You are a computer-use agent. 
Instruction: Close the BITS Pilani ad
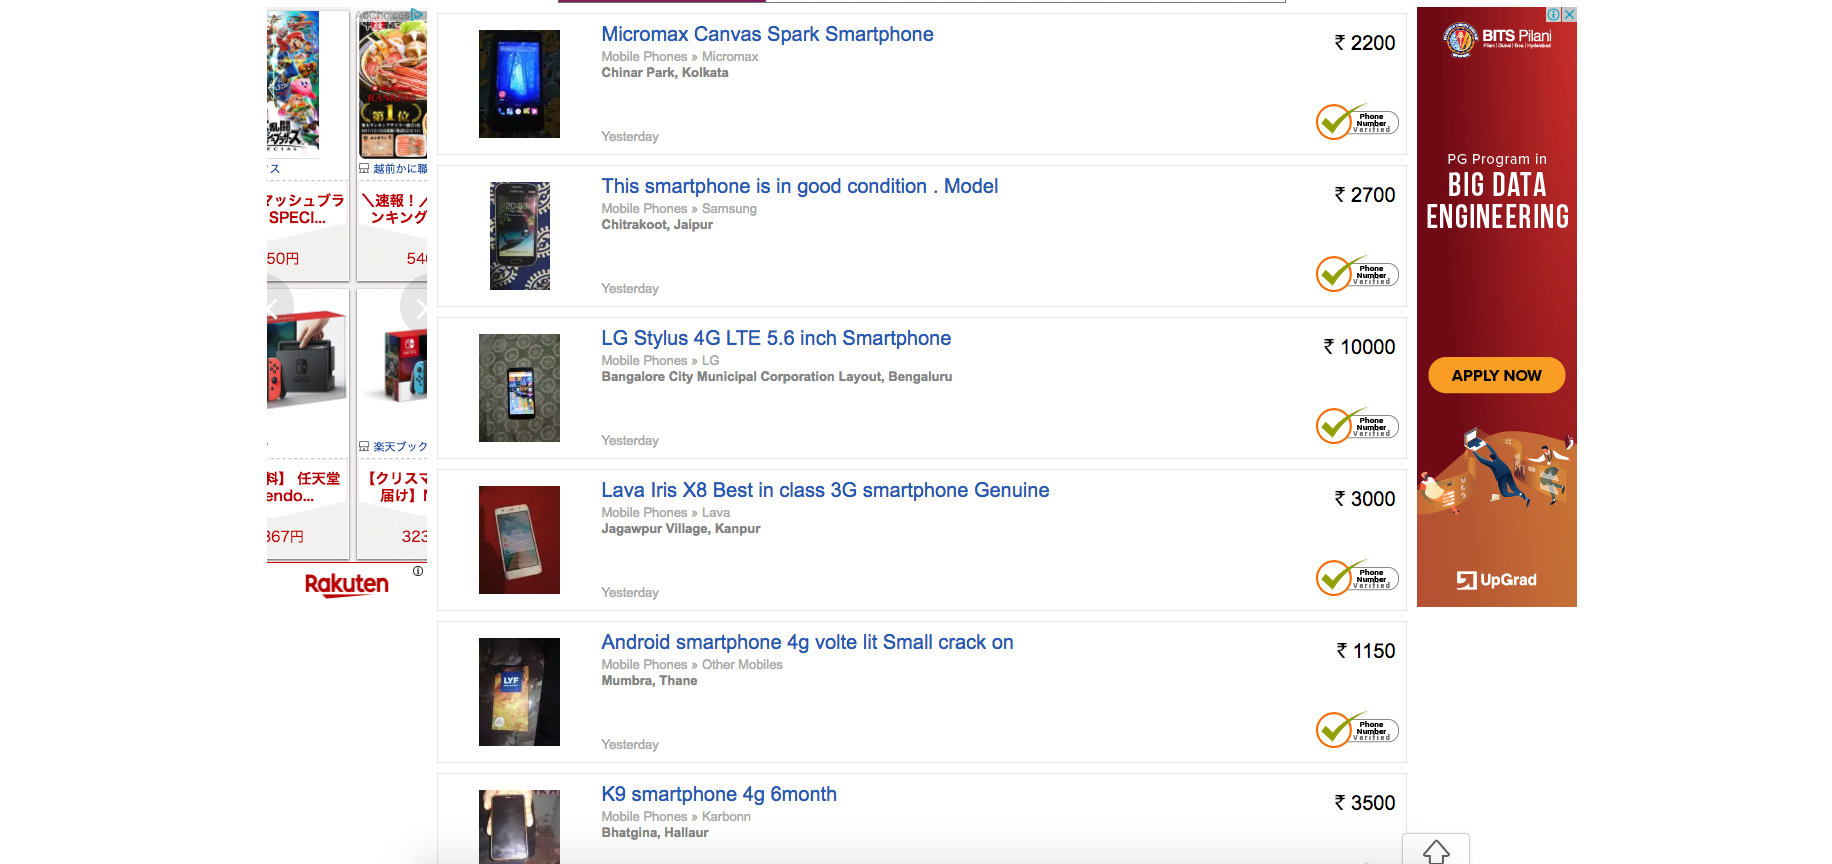pos(1569,15)
